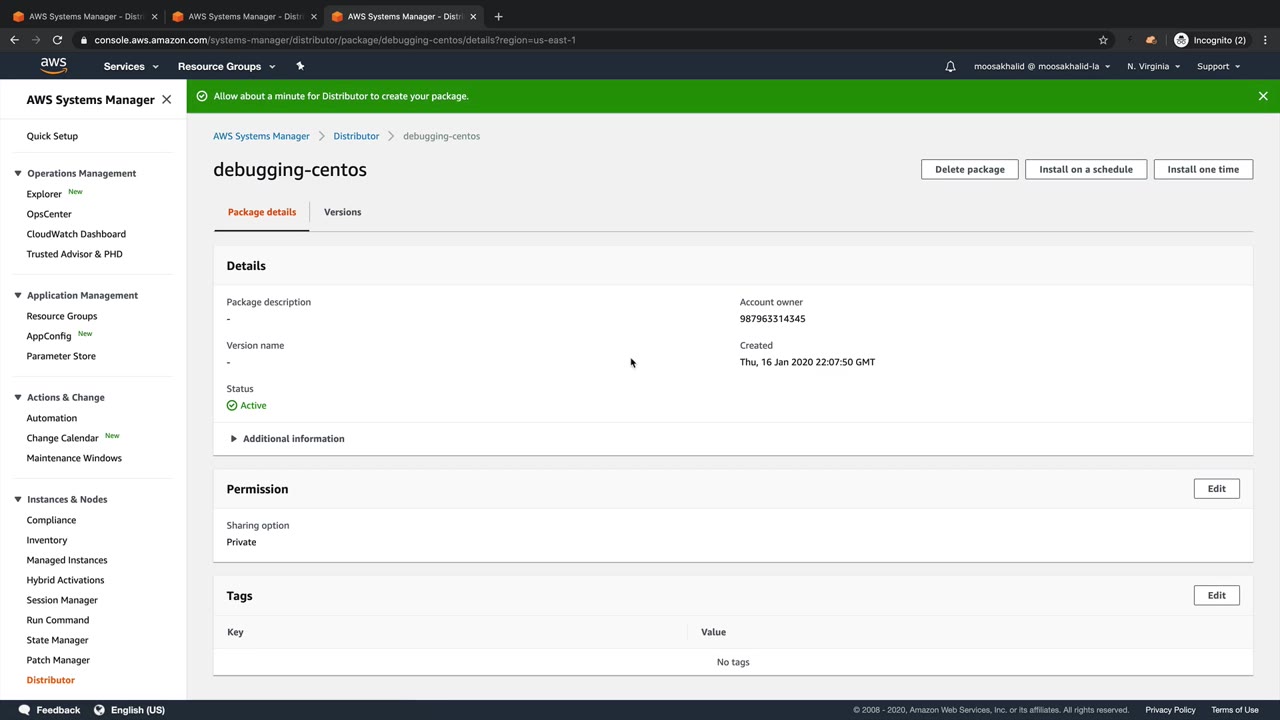Open the N. Virginia region dropdown
This screenshot has width=1280, height=720.
point(1153,66)
